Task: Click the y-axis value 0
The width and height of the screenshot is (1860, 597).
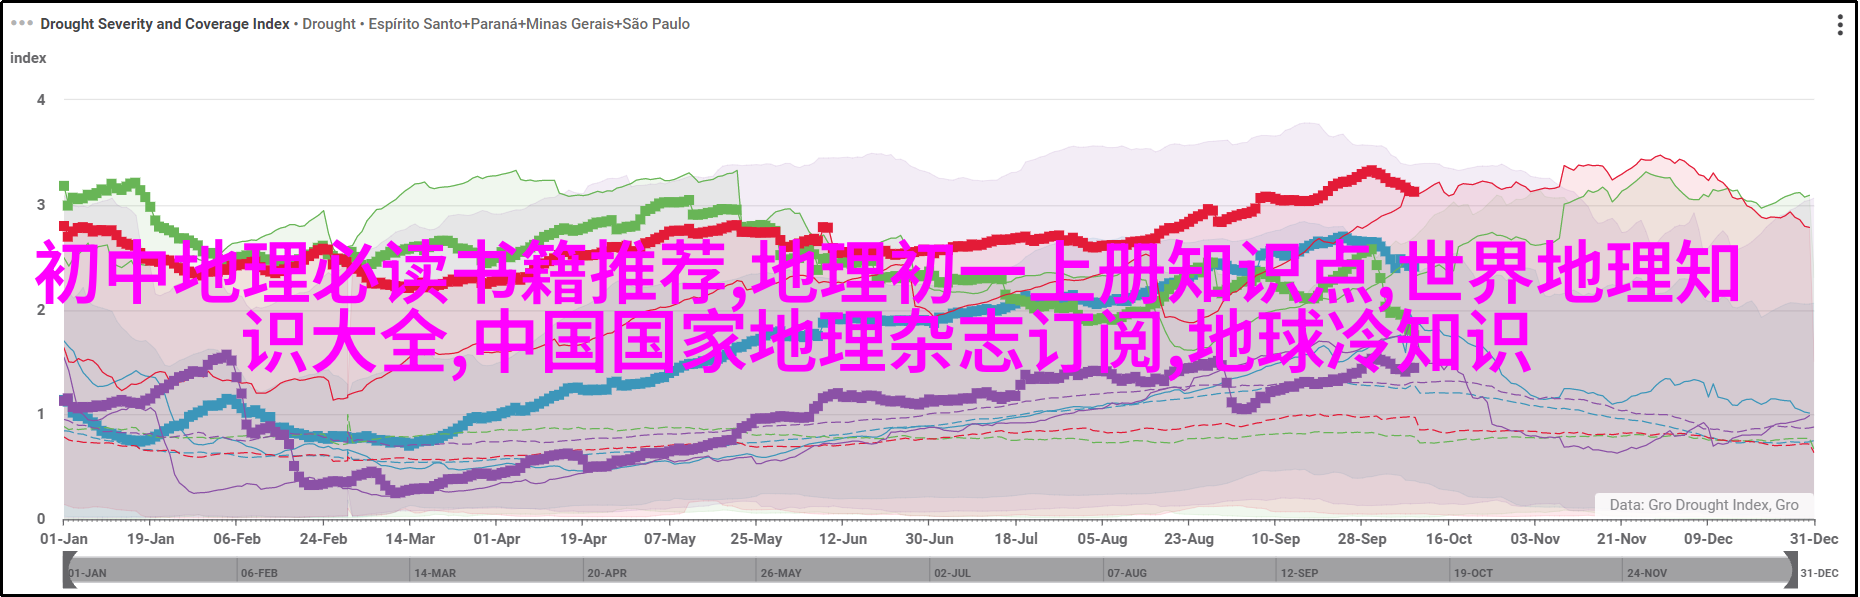Action: (x=41, y=519)
